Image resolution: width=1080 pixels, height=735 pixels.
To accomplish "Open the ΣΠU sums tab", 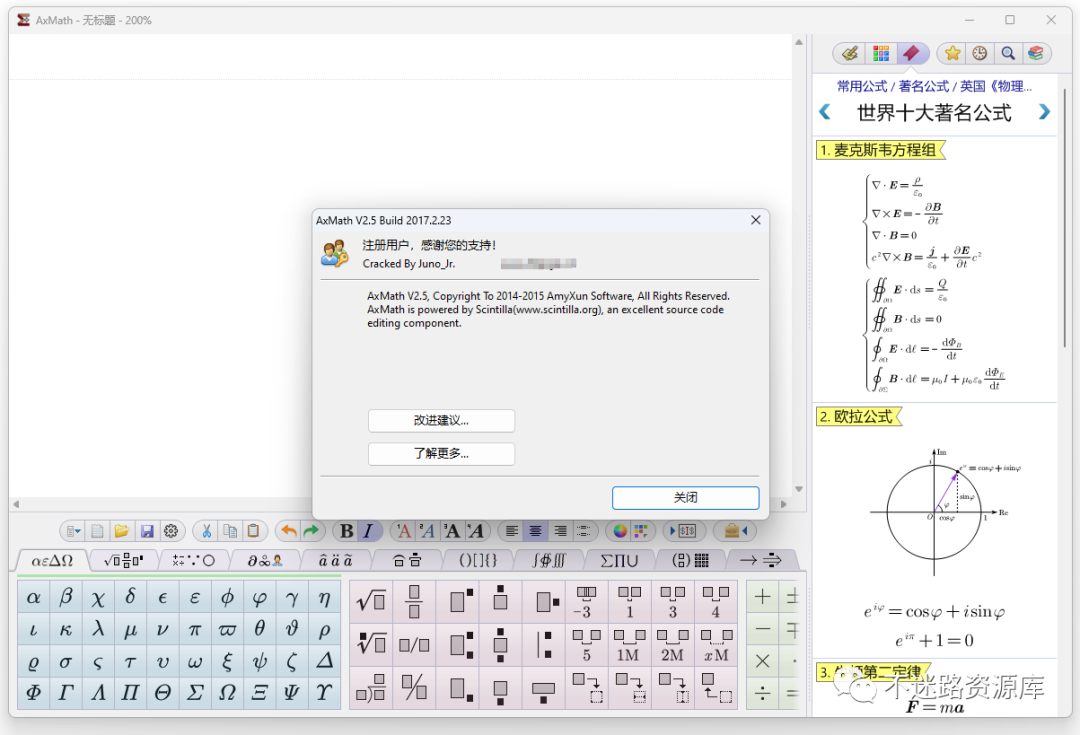I will point(619,560).
